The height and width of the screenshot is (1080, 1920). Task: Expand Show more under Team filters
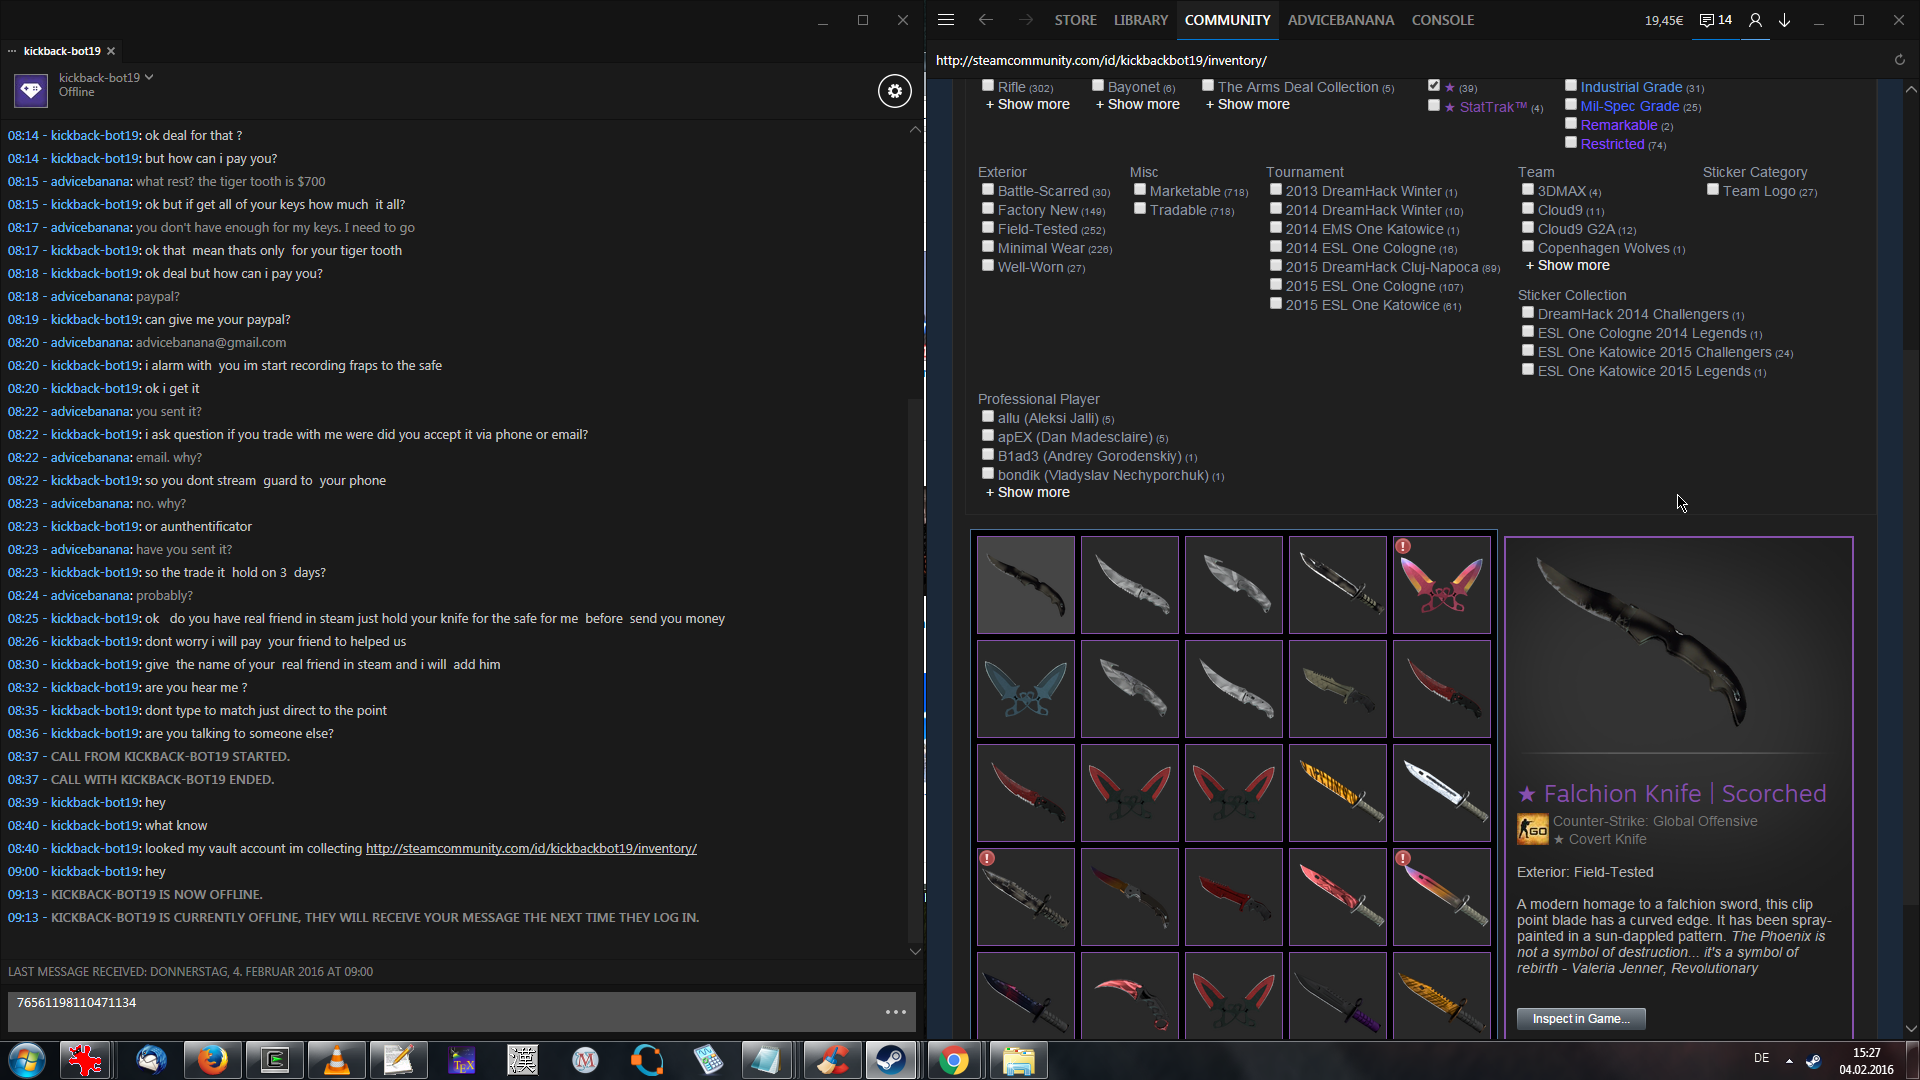pos(1567,265)
